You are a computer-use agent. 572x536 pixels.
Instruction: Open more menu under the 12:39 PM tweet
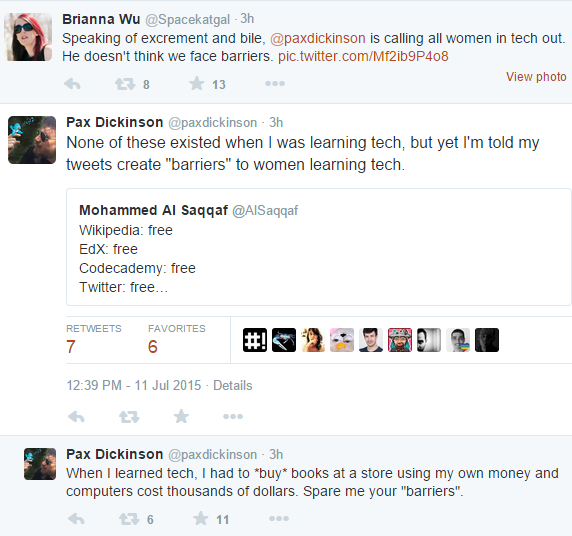coord(233,416)
